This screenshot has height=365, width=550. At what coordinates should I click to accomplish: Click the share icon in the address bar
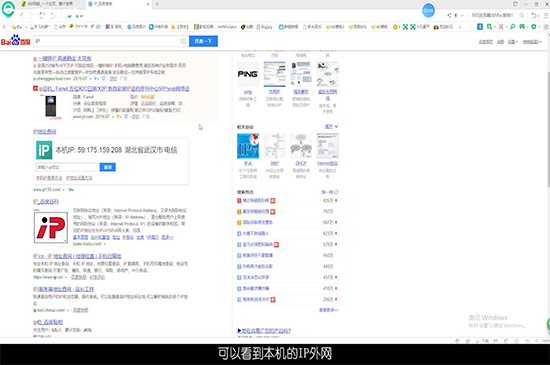point(449,15)
